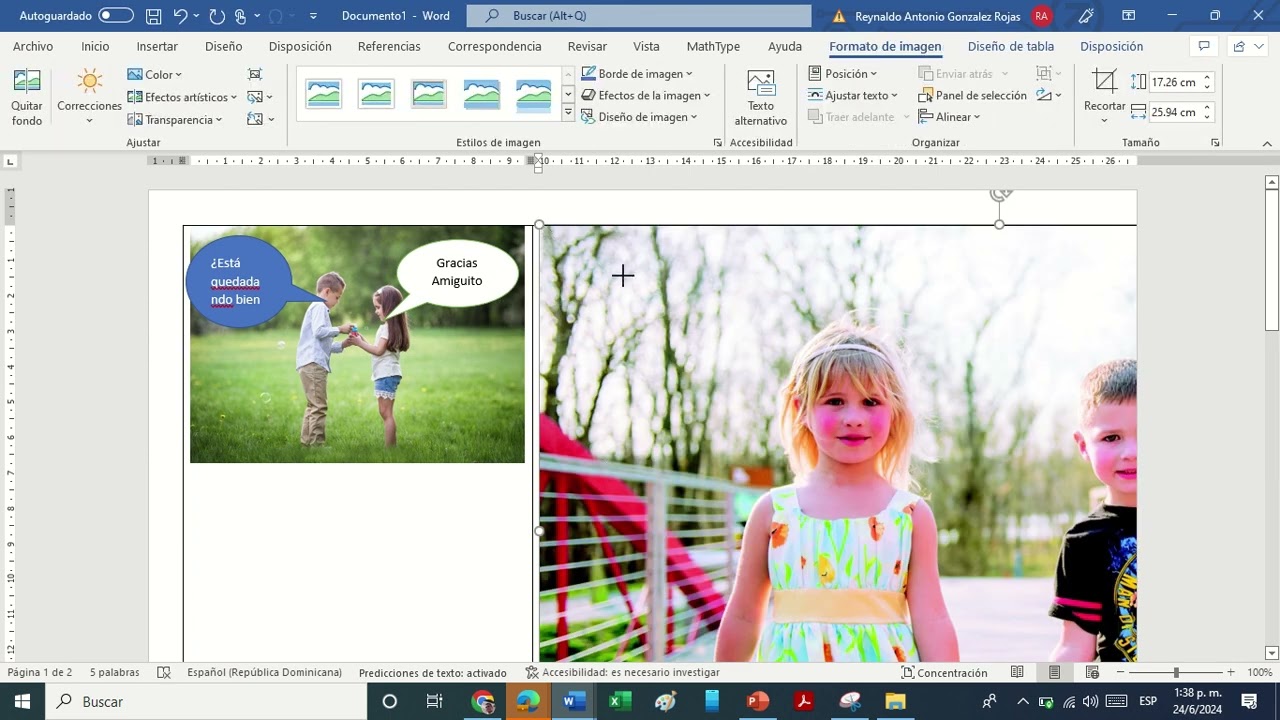Open Word from the Windows taskbar

[x=572, y=701]
